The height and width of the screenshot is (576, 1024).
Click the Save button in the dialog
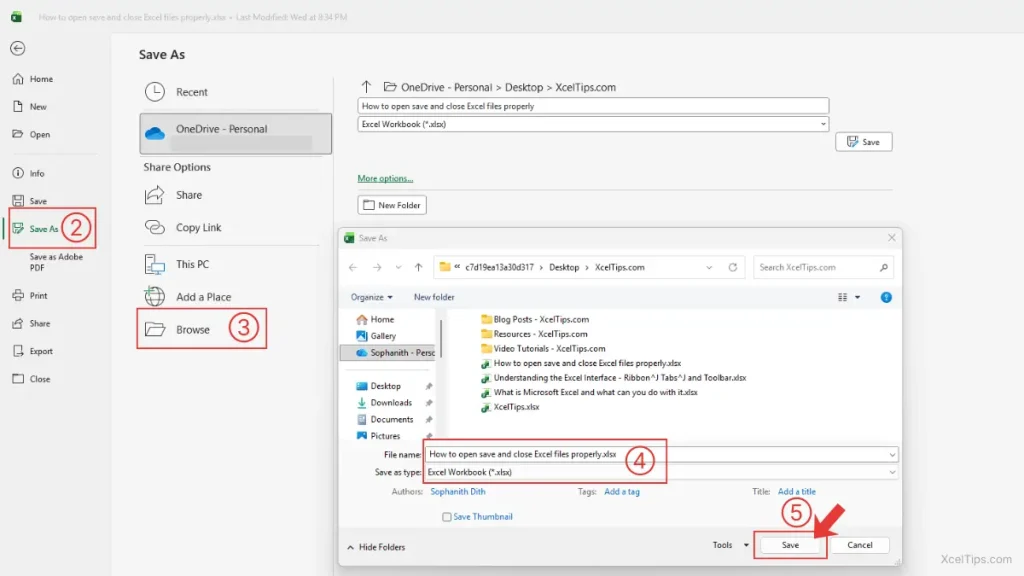(790, 545)
